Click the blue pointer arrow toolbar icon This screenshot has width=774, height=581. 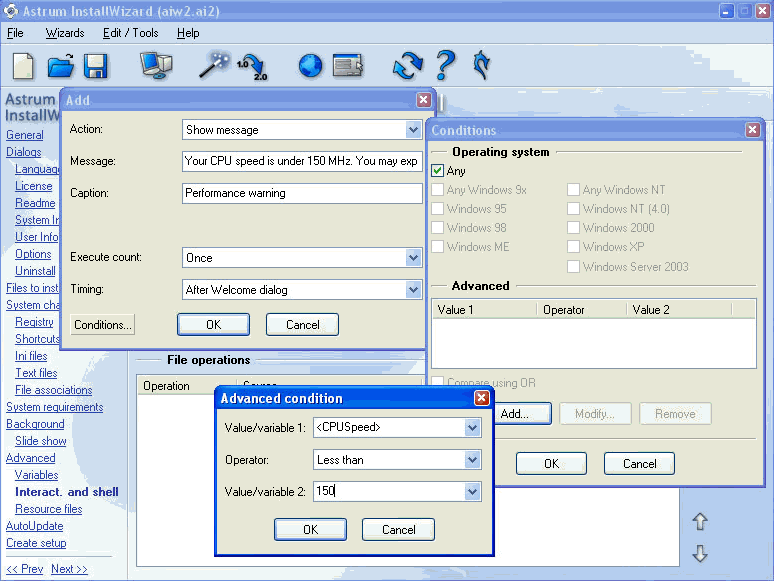coord(481,65)
